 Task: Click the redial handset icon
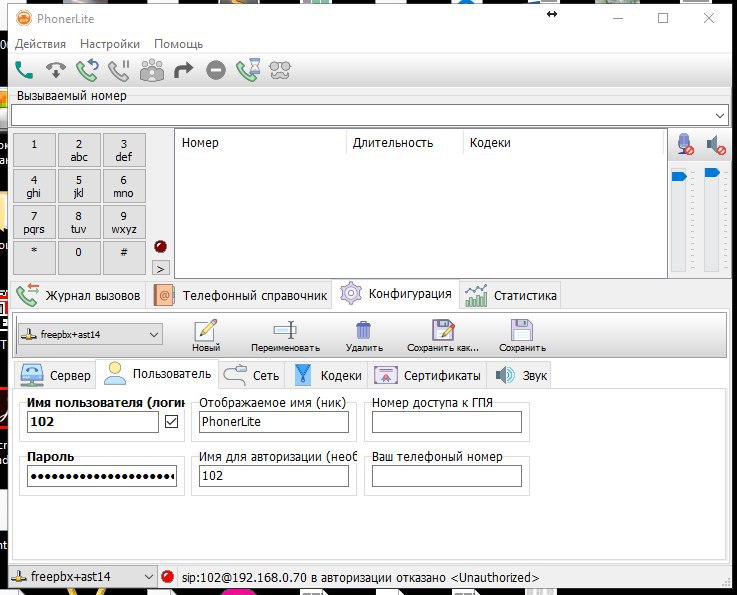(x=87, y=70)
